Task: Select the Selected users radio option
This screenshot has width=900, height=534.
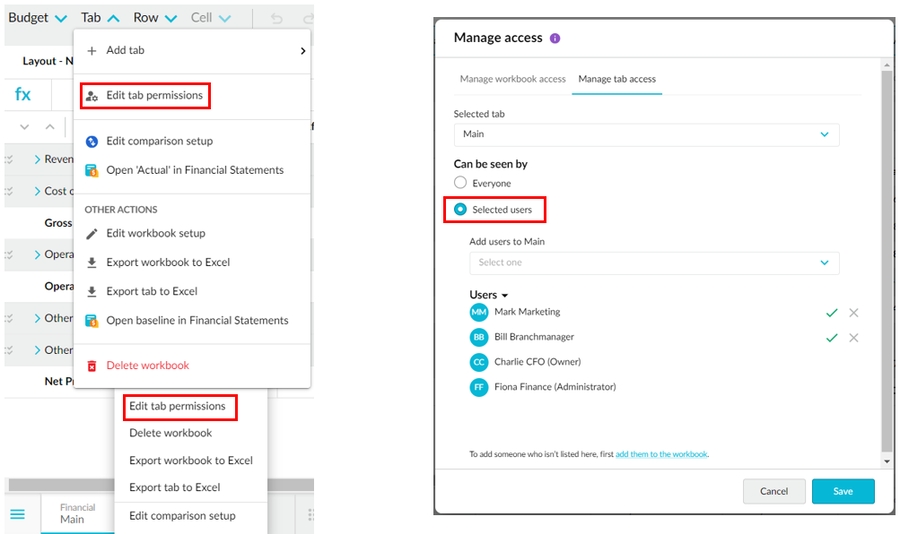Action: click(460, 210)
